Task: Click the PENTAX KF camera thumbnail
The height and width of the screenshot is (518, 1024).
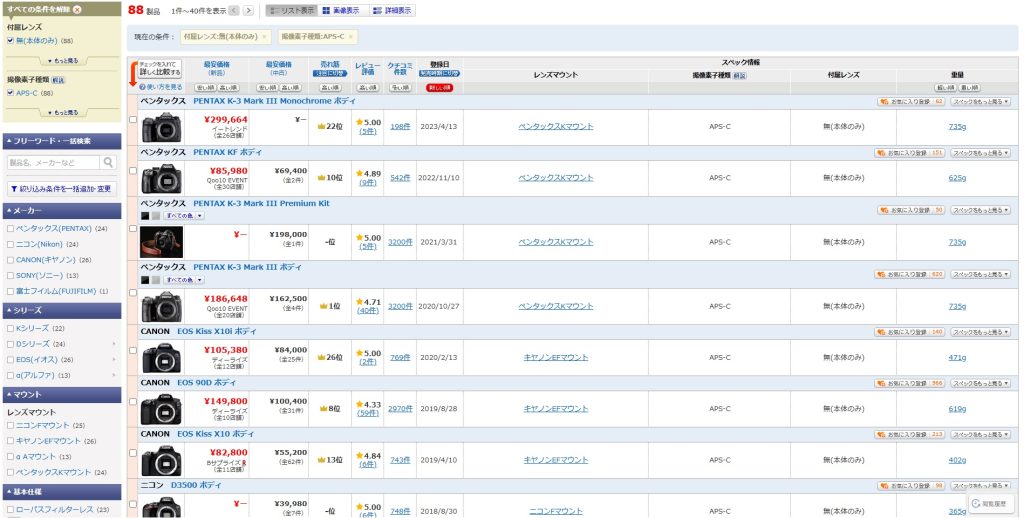Action: pos(161,178)
